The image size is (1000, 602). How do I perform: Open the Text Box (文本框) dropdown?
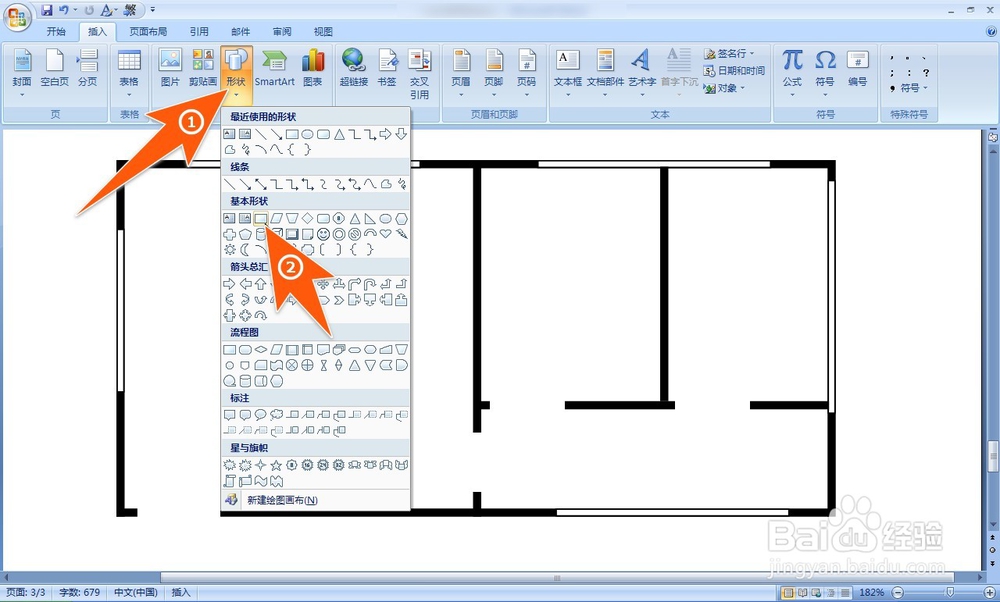pos(568,72)
